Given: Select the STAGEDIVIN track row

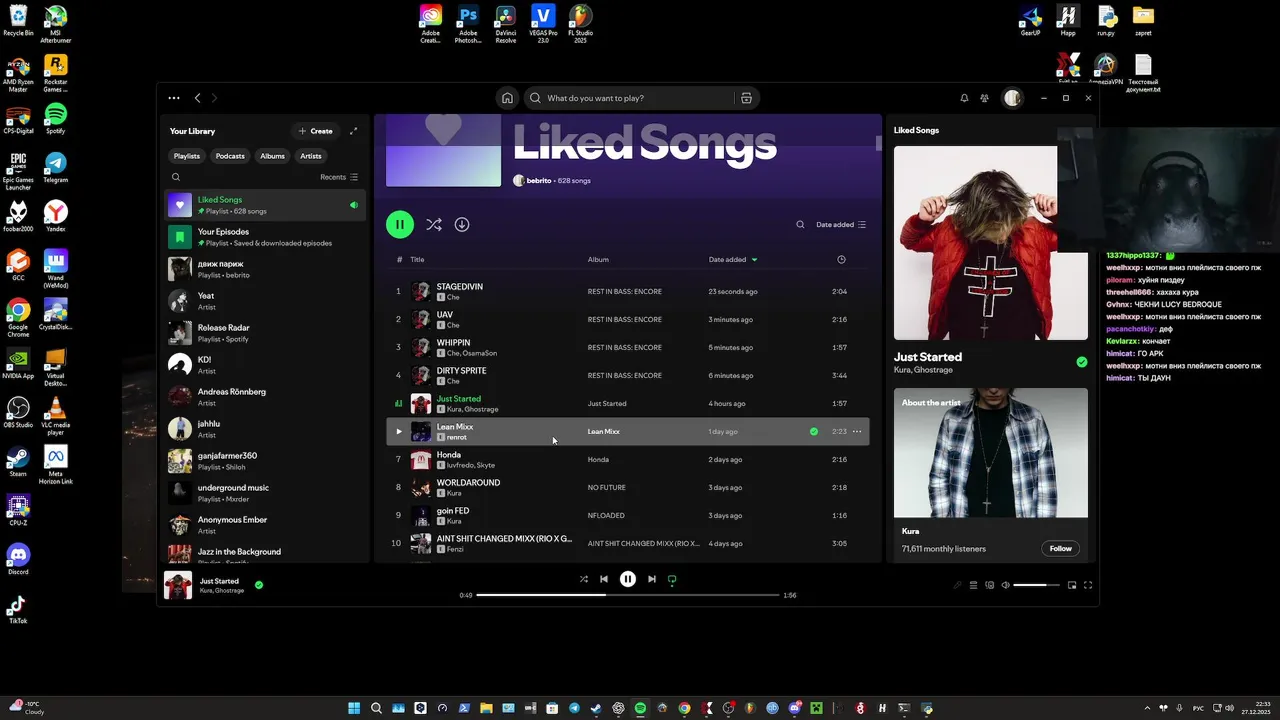Looking at the screenshot, I should click(627, 291).
